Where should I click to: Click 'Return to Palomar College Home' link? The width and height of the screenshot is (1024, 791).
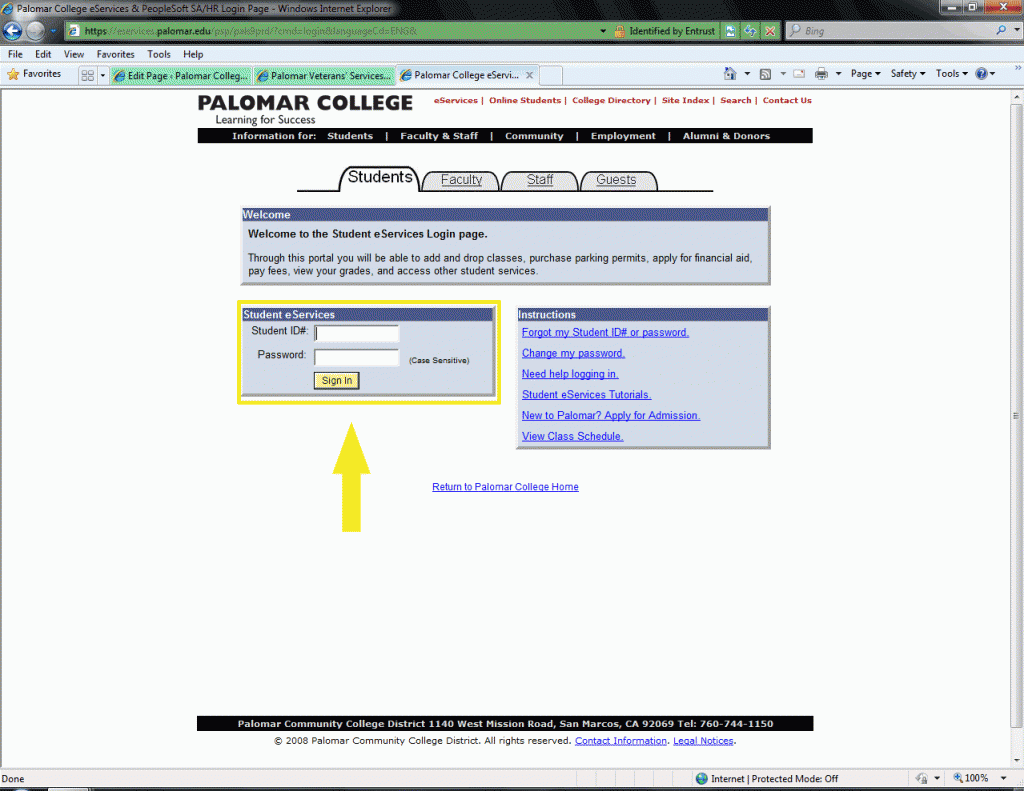coord(505,487)
